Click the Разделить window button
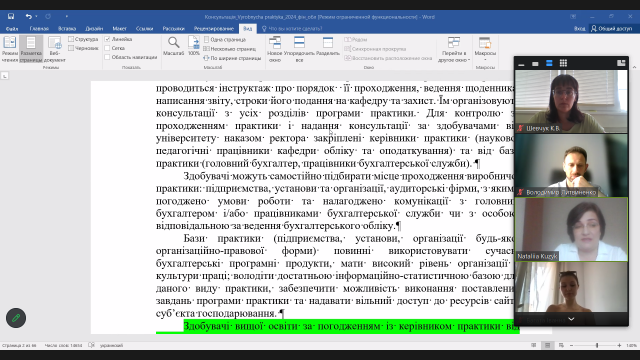This screenshot has width=640, height=360. [x=327, y=46]
